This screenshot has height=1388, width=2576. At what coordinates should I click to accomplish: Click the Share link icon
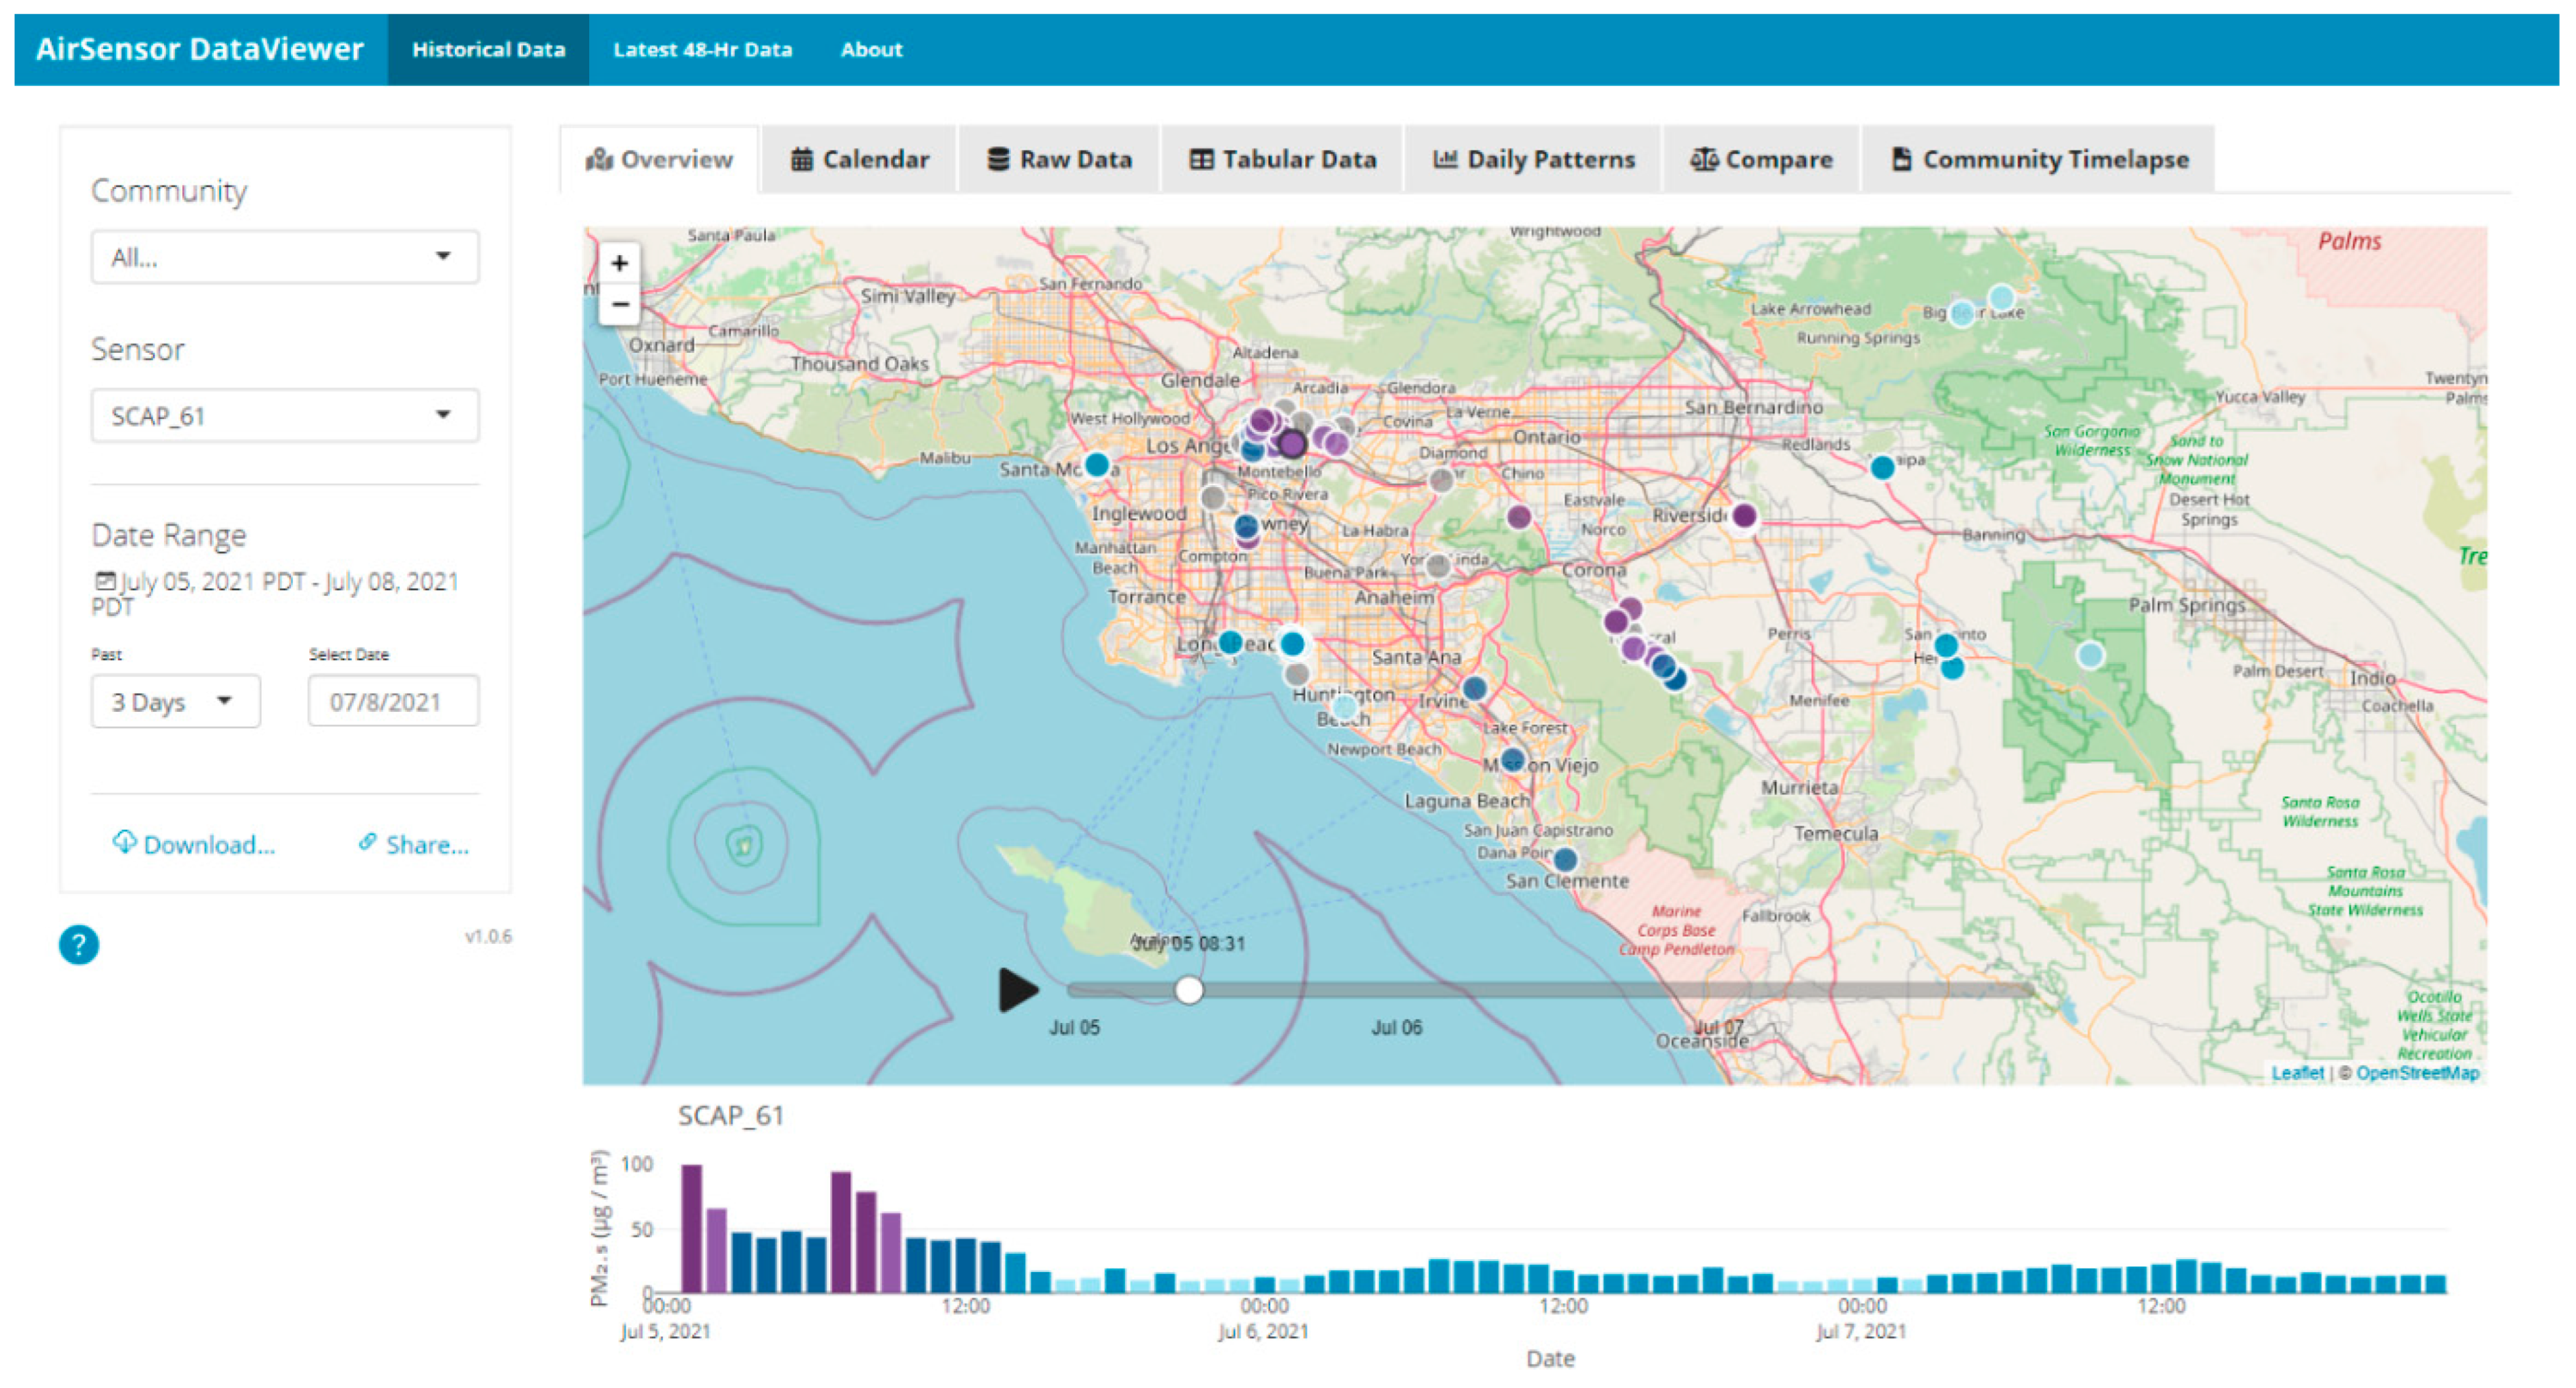click(367, 842)
